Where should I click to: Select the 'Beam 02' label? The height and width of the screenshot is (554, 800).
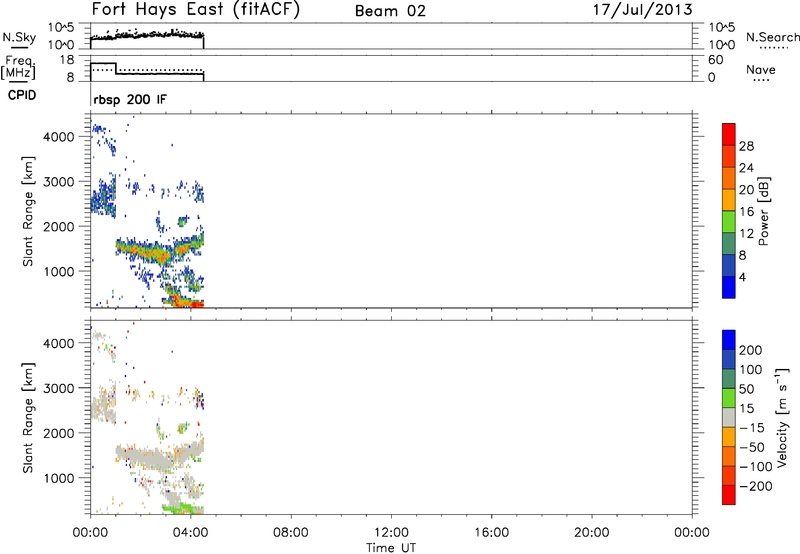(390, 11)
